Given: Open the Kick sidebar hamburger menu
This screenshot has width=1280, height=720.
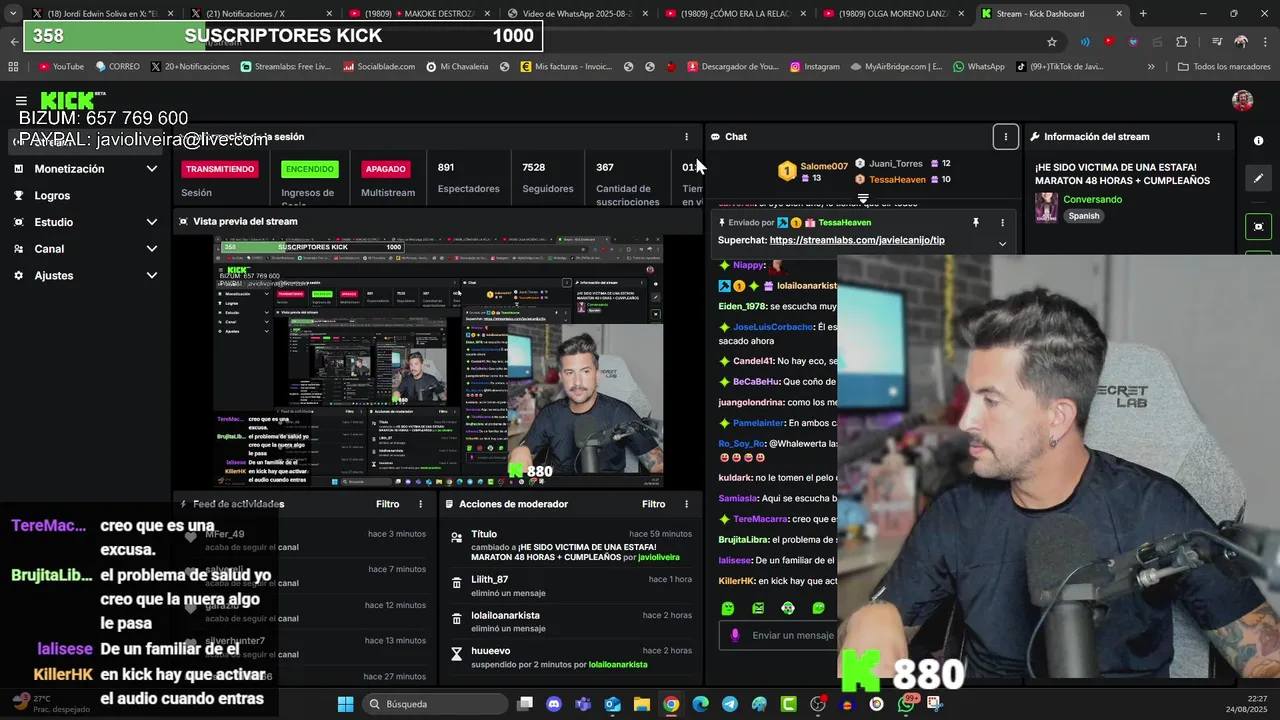Looking at the screenshot, I should tap(21, 101).
